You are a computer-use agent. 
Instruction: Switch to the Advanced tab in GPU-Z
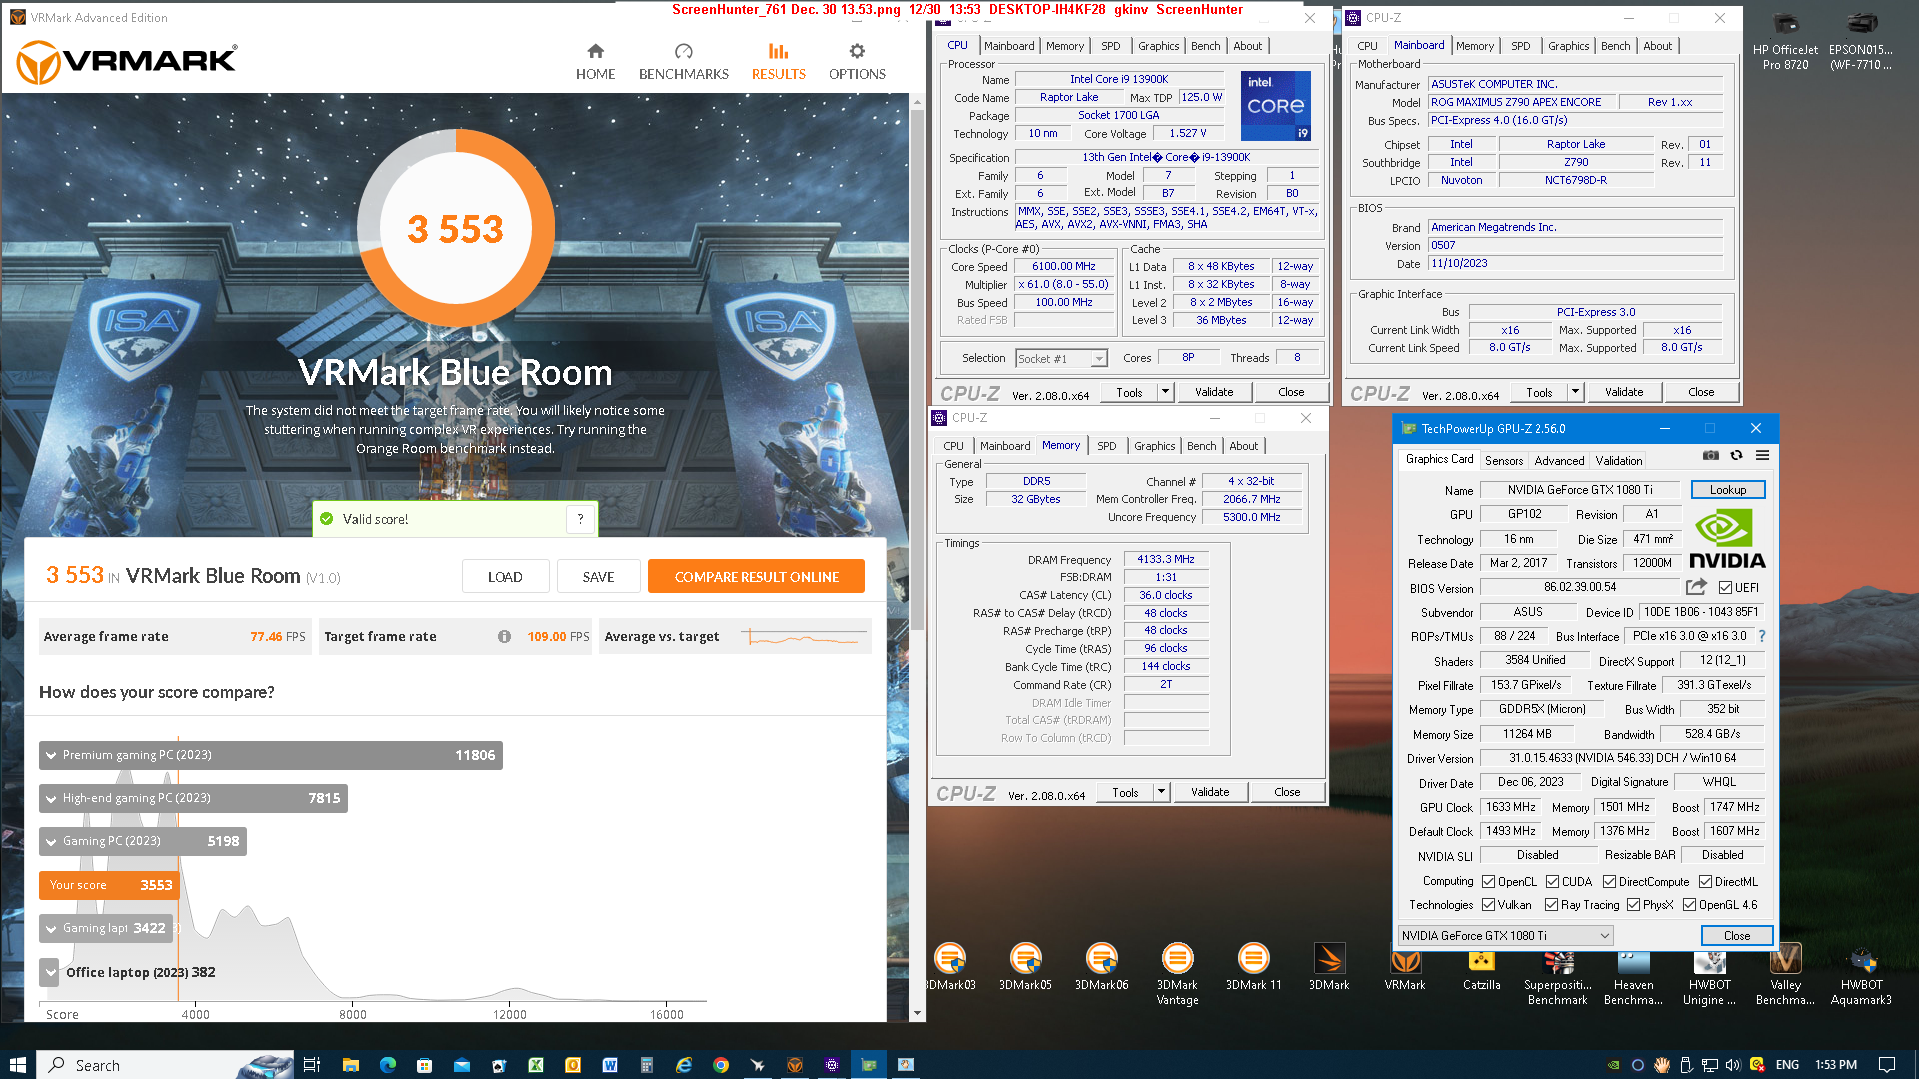[x=1559, y=460]
